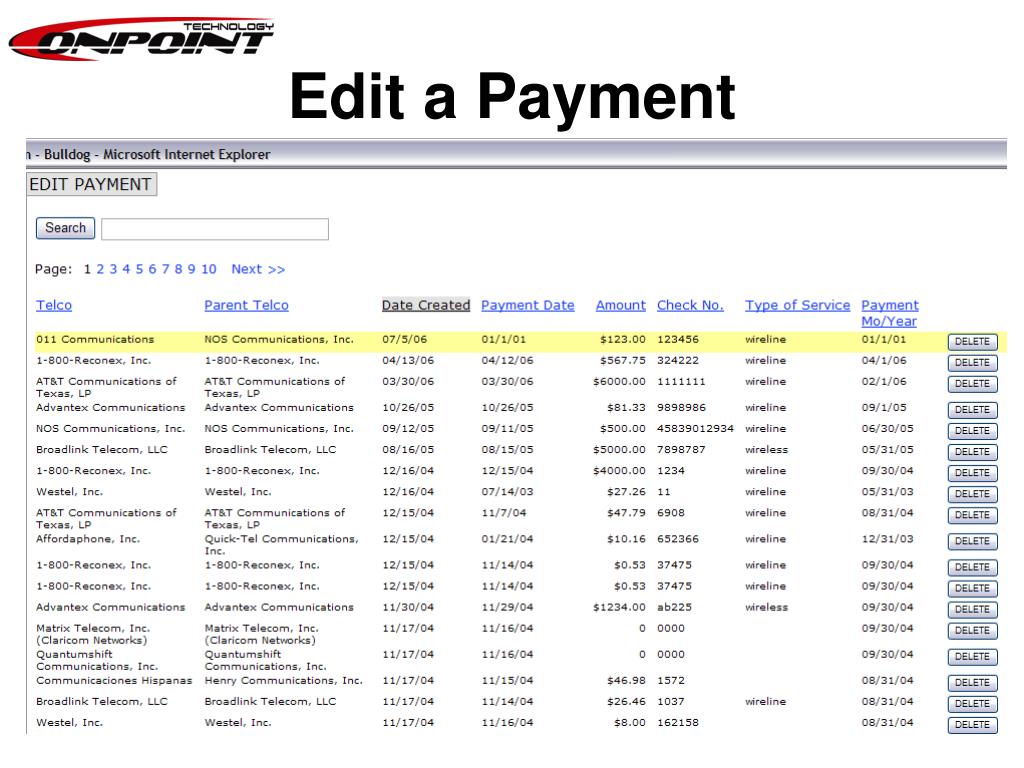Viewport: 1024px width, 768px height.
Task: Go to page 10
Action: [209, 269]
